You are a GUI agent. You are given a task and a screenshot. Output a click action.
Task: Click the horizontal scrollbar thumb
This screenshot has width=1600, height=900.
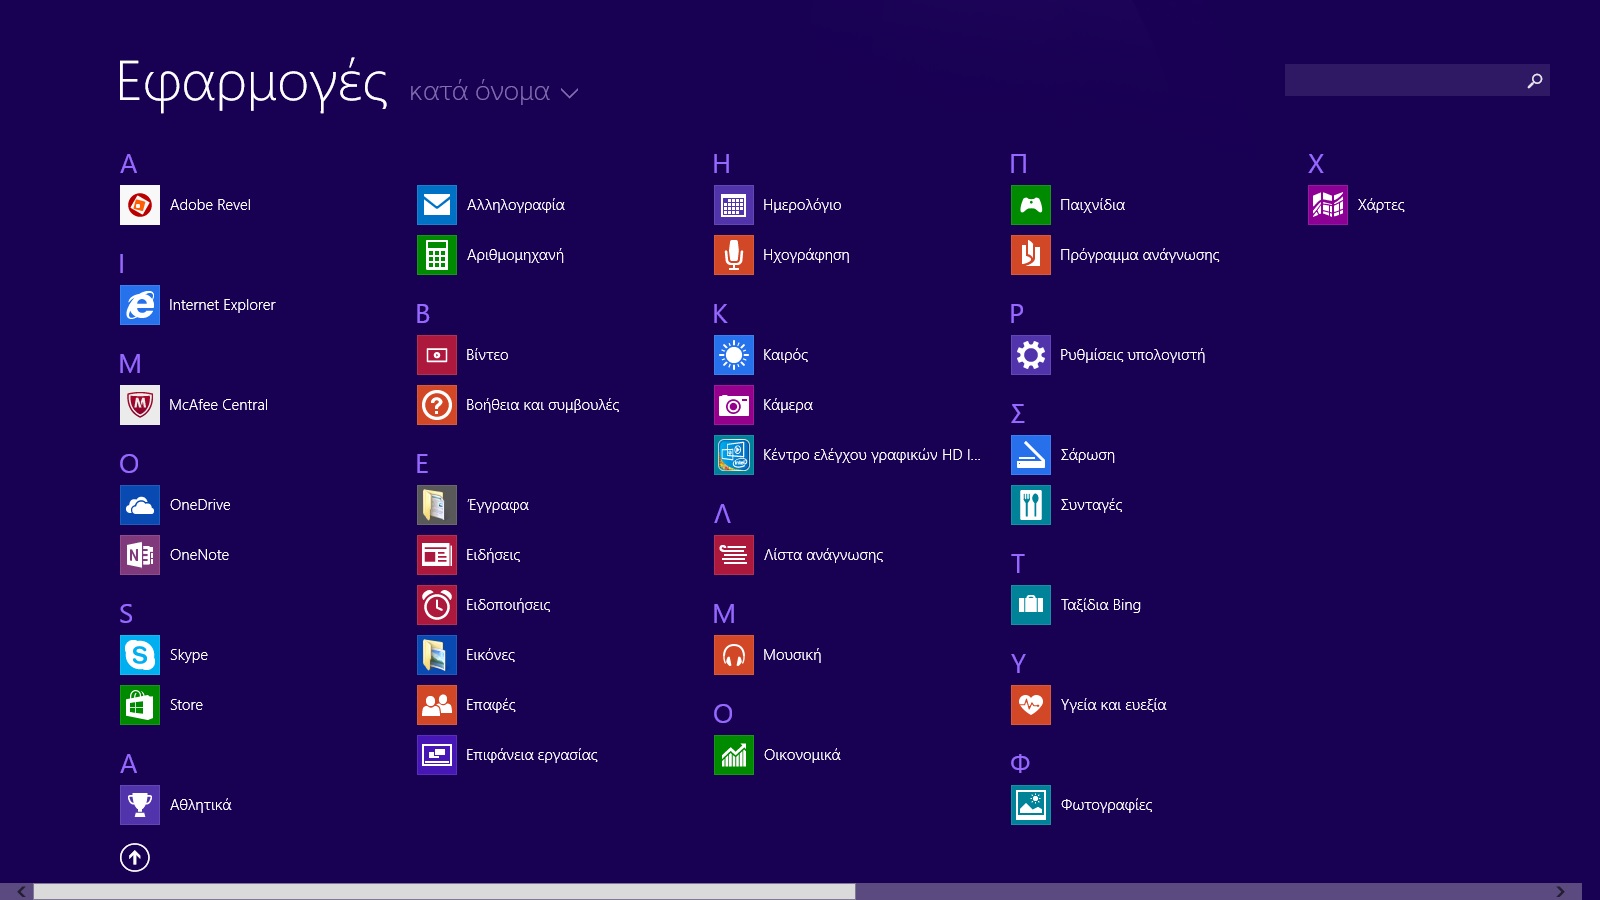pyautogui.click(x=444, y=891)
